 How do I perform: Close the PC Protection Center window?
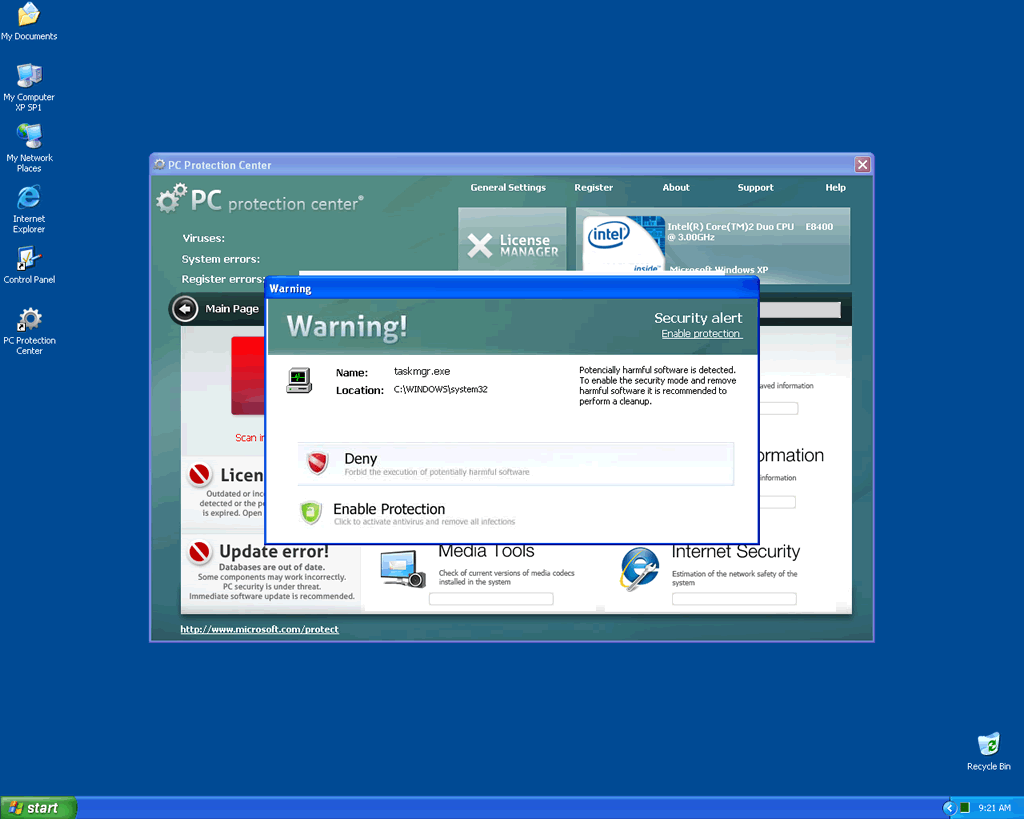pos(862,165)
